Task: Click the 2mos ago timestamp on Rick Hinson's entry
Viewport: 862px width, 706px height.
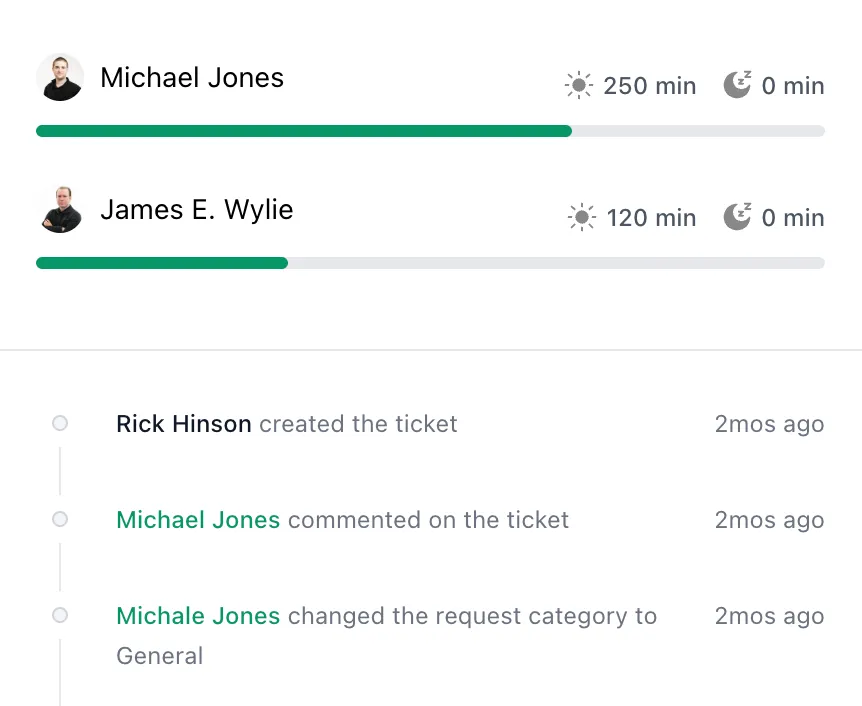Action: pyautogui.click(x=769, y=423)
